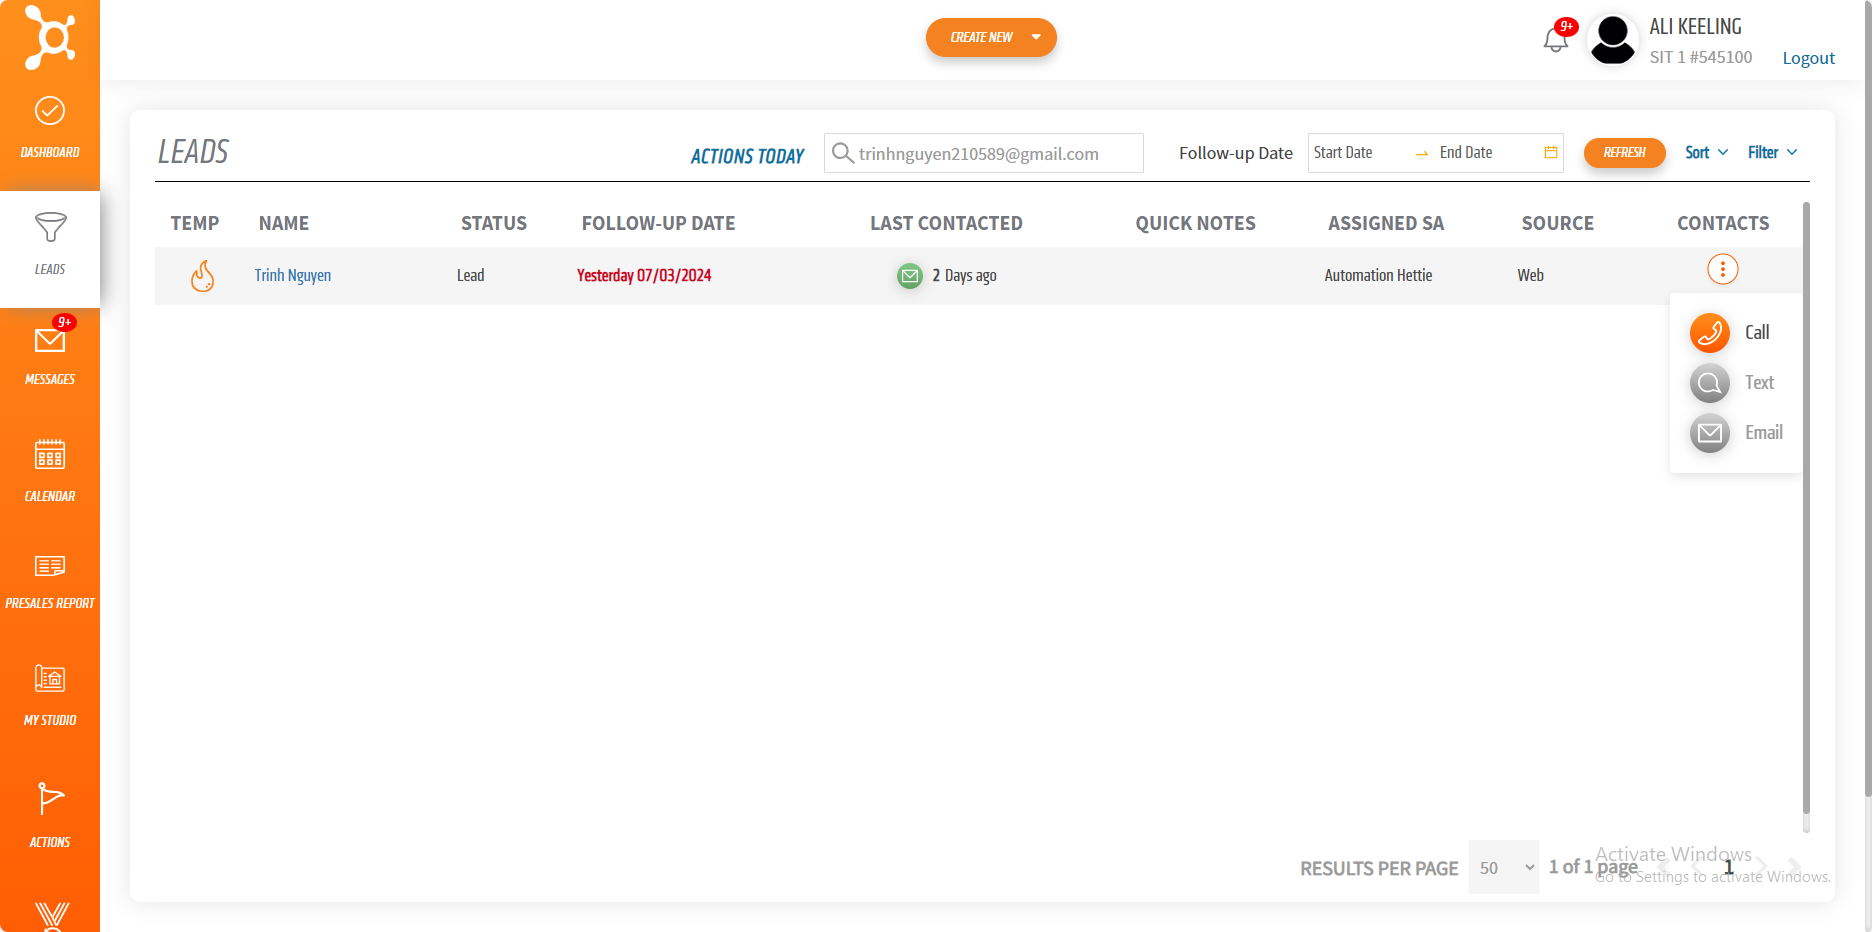Click the 'Yesterday 07/03/2024' follow-up date

(x=644, y=275)
